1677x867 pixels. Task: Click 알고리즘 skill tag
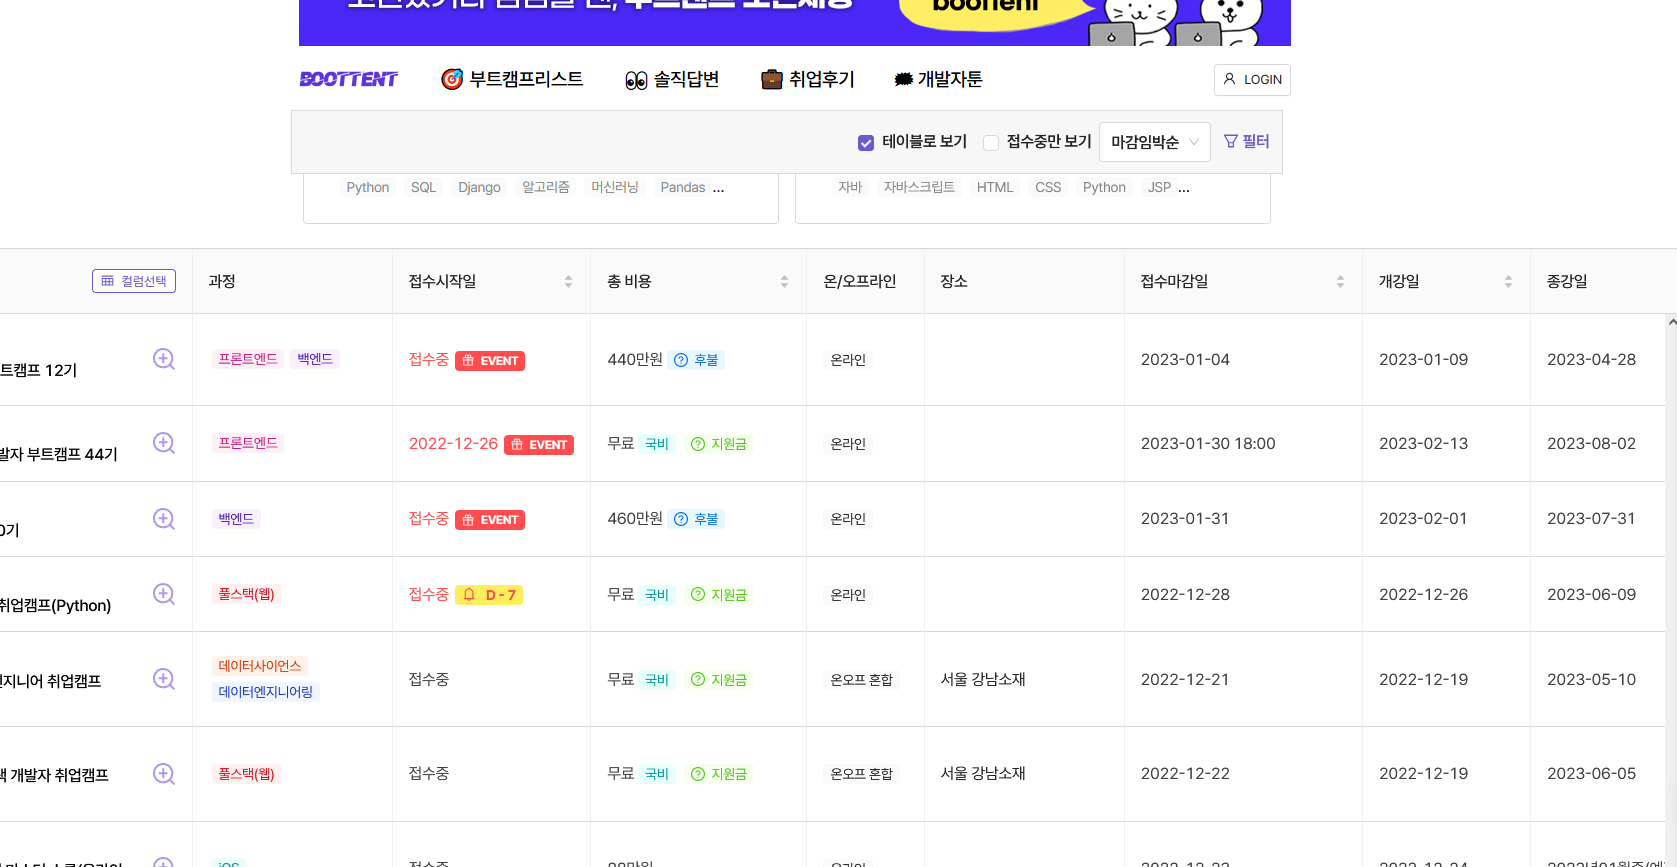[546, 187]
